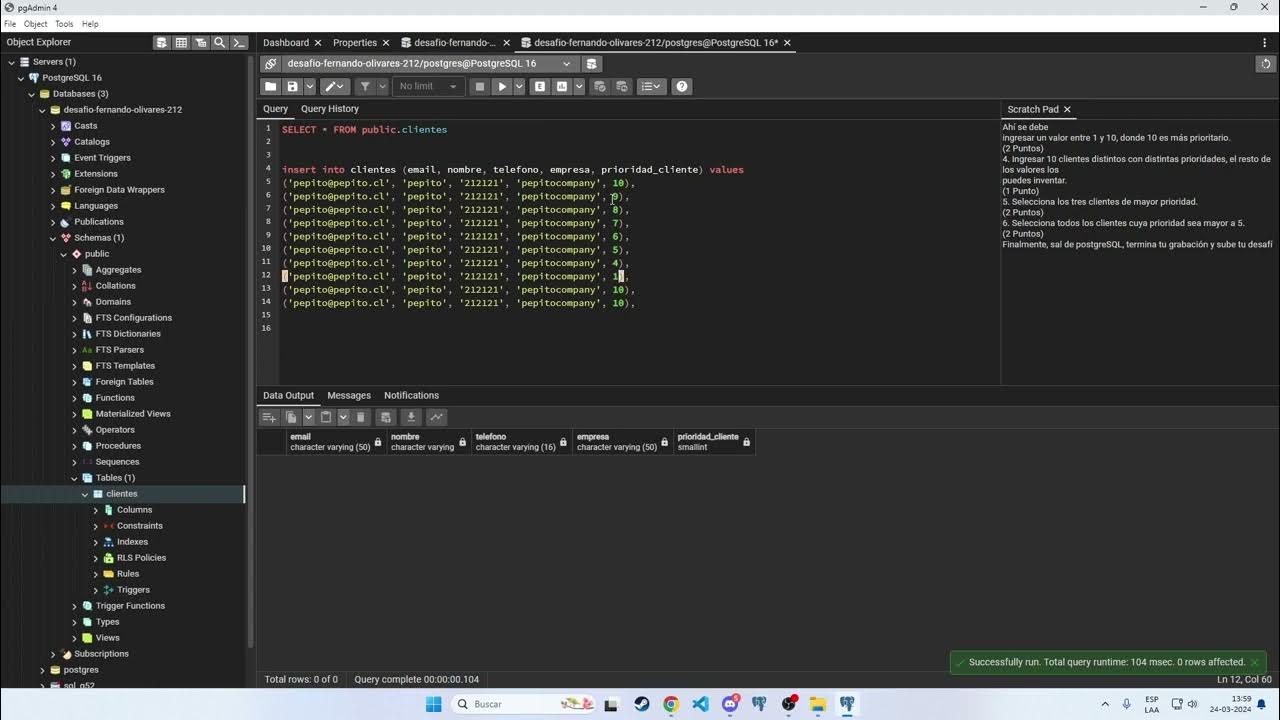1280x720 pixels.
Task: Open the Help question mark icon
Action: [x=682, y=87]
